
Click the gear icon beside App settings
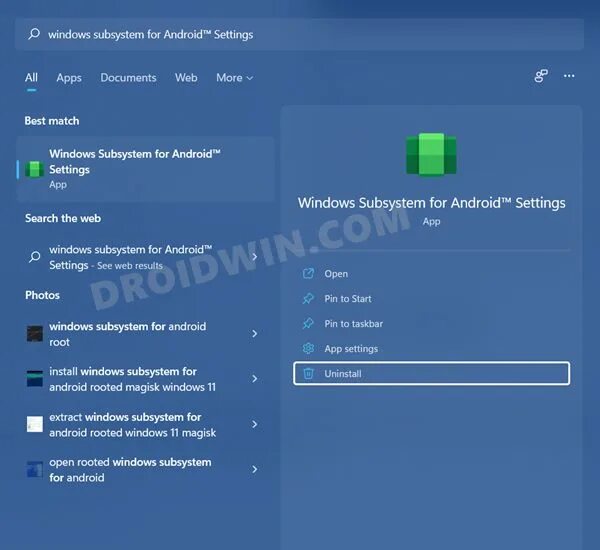308,348
